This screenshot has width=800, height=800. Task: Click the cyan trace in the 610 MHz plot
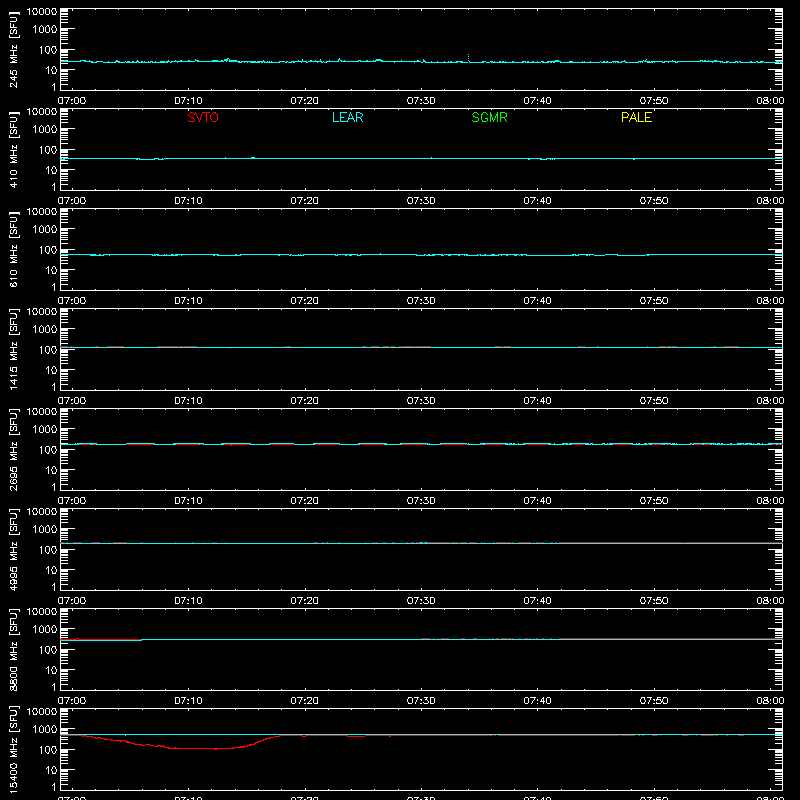[421, 255]
